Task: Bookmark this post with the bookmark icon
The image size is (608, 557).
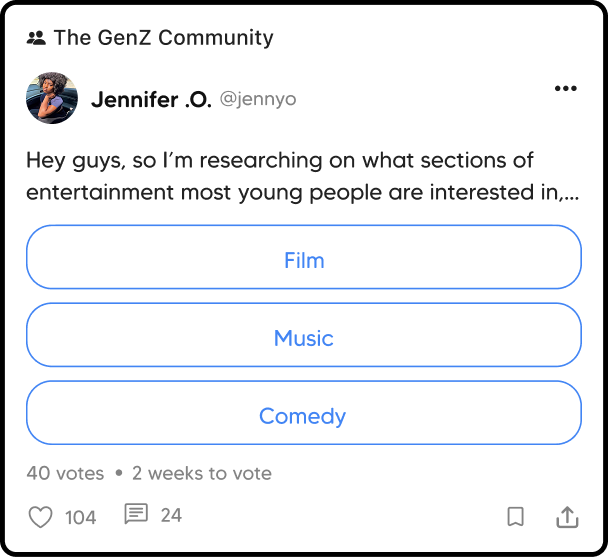Action: tap(515, 517)
